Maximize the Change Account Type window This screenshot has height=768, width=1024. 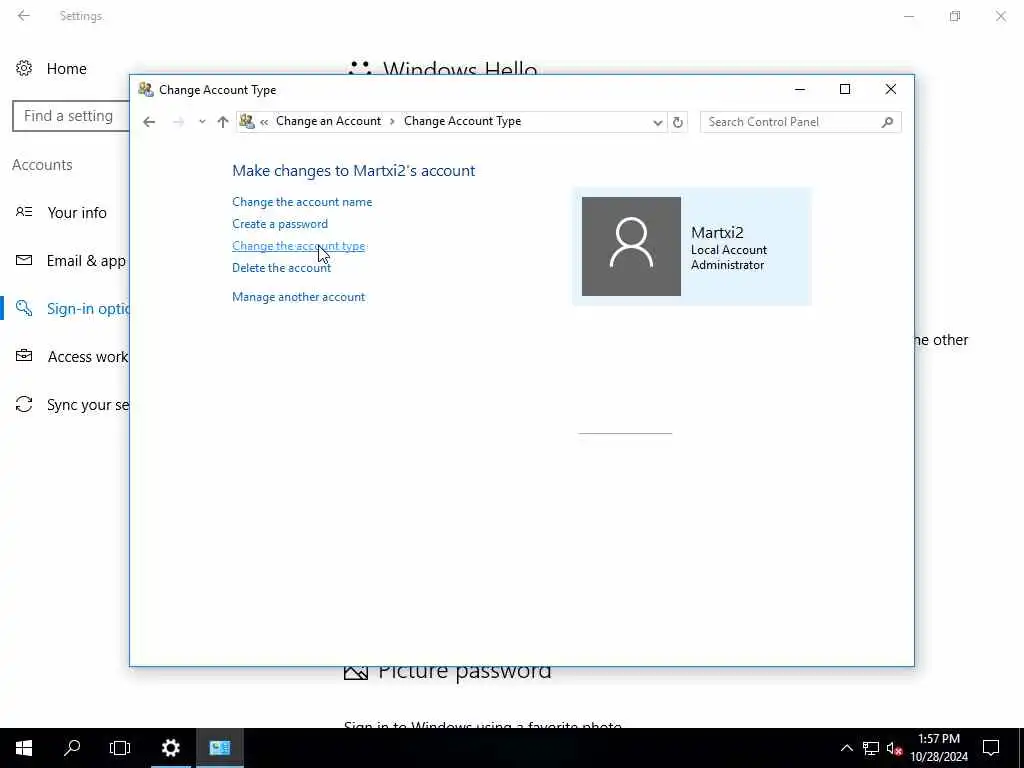[844, 89]
